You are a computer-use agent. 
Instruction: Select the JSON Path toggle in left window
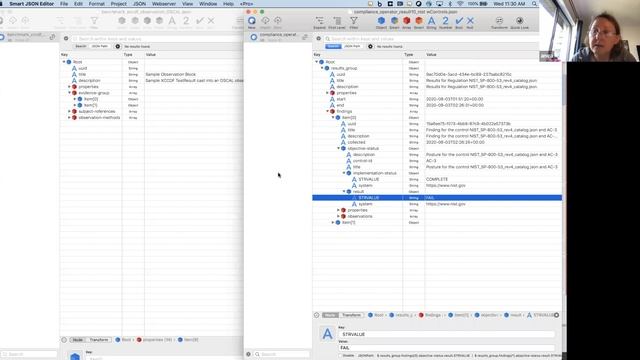pyautogui.click(x=99, y=47)
